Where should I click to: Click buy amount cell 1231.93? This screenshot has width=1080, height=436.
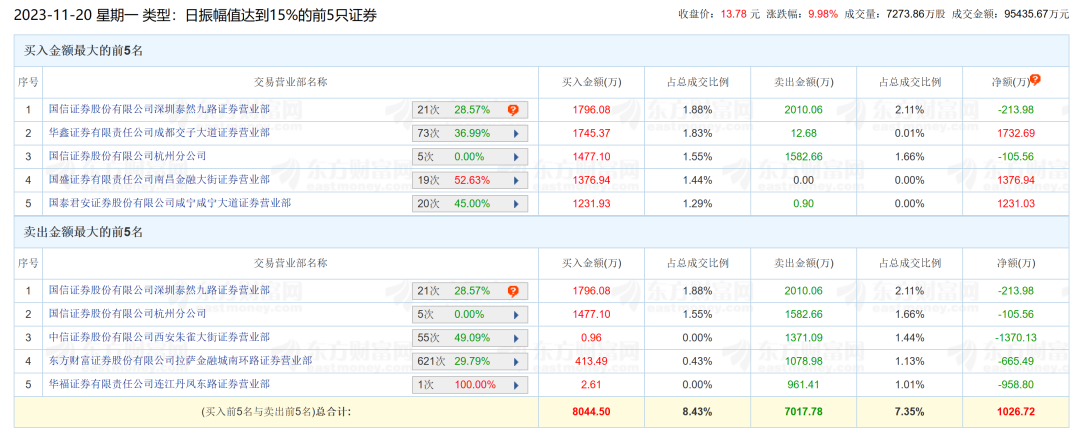pyautogui.click(x=592, y=204)
